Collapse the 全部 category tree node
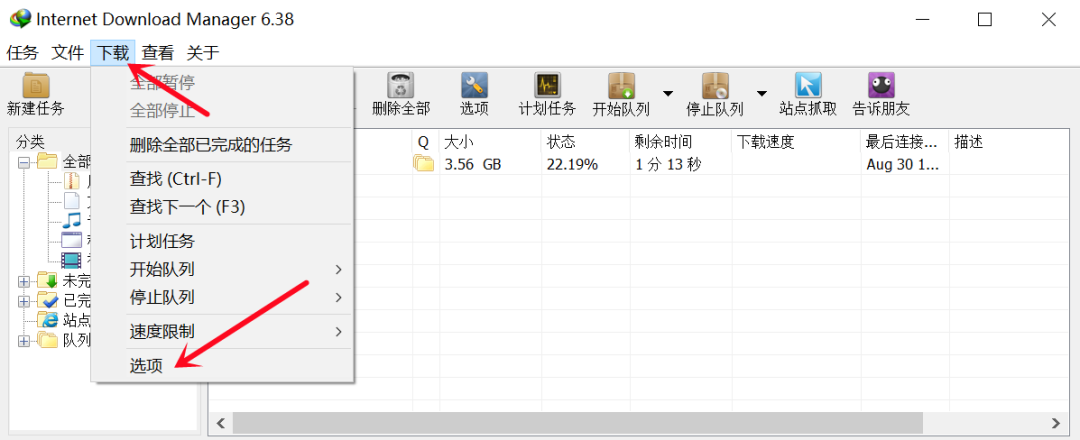This screenshot has width=1080, height=440. [24, 161]
